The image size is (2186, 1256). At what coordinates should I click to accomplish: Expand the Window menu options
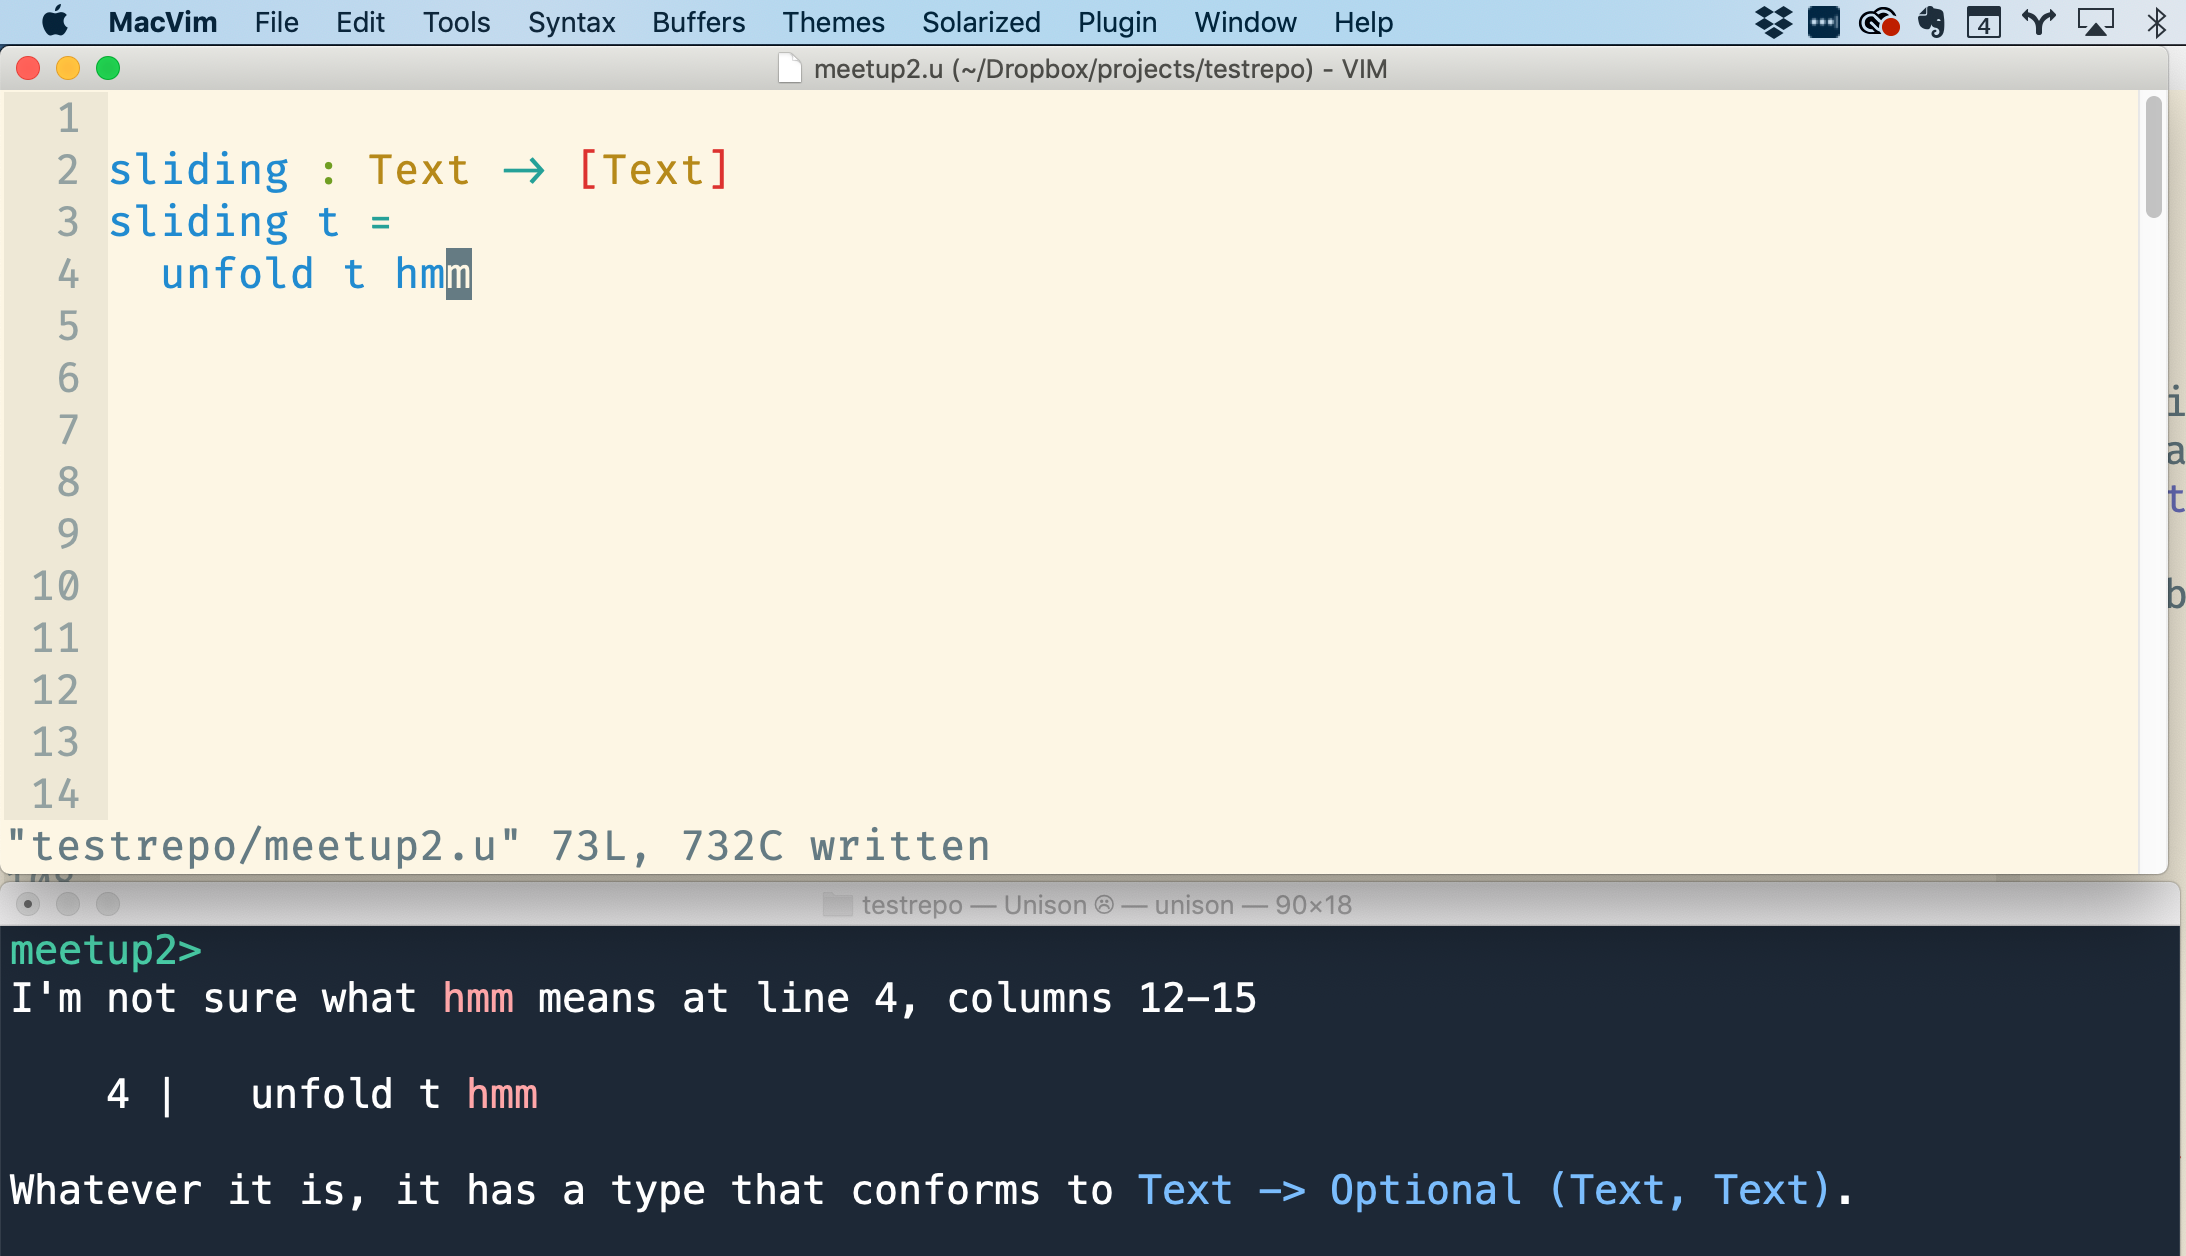(x=1243, y=21)
